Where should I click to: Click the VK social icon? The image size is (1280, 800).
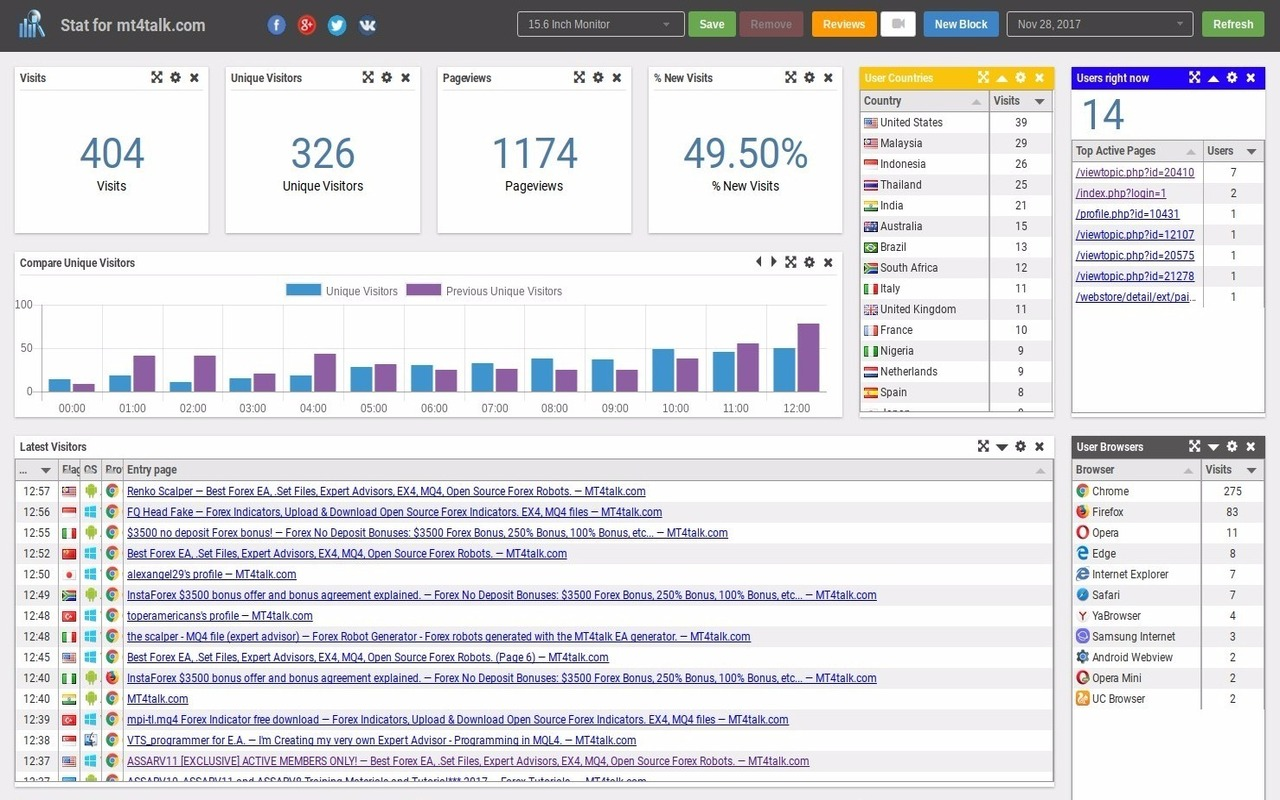pos(367,25)
